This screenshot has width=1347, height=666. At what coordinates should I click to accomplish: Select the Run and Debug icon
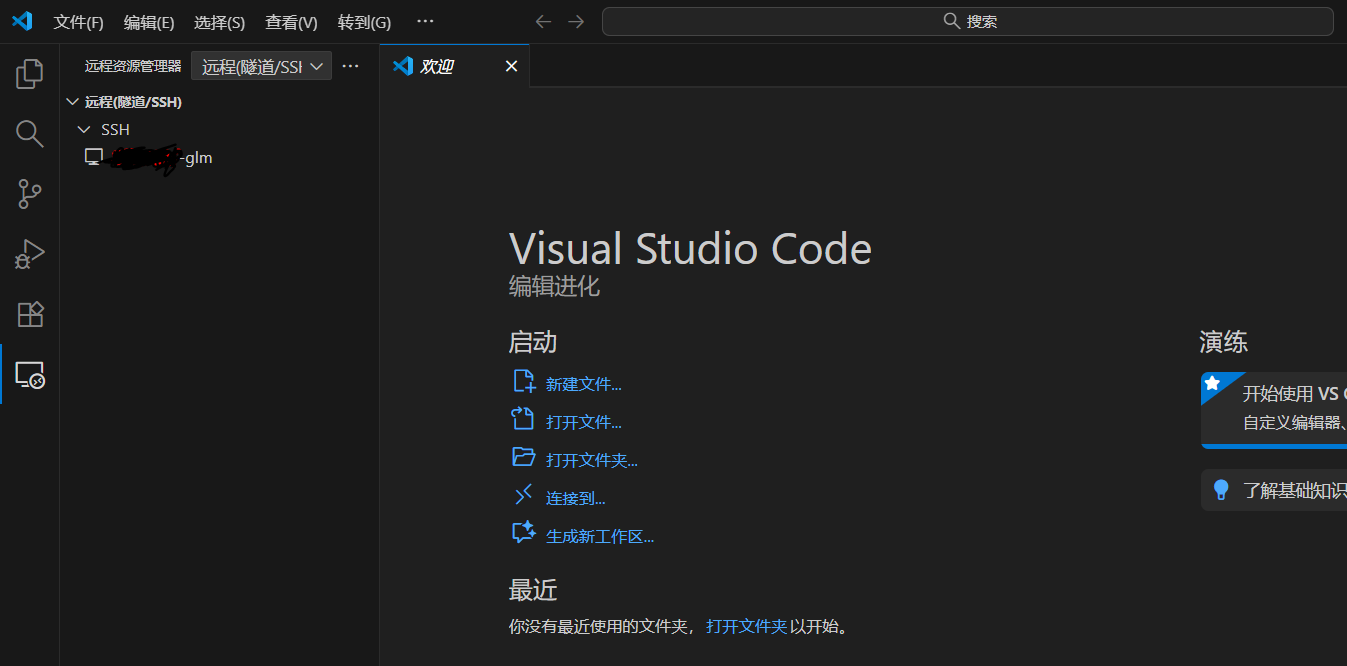click(29, 254)
